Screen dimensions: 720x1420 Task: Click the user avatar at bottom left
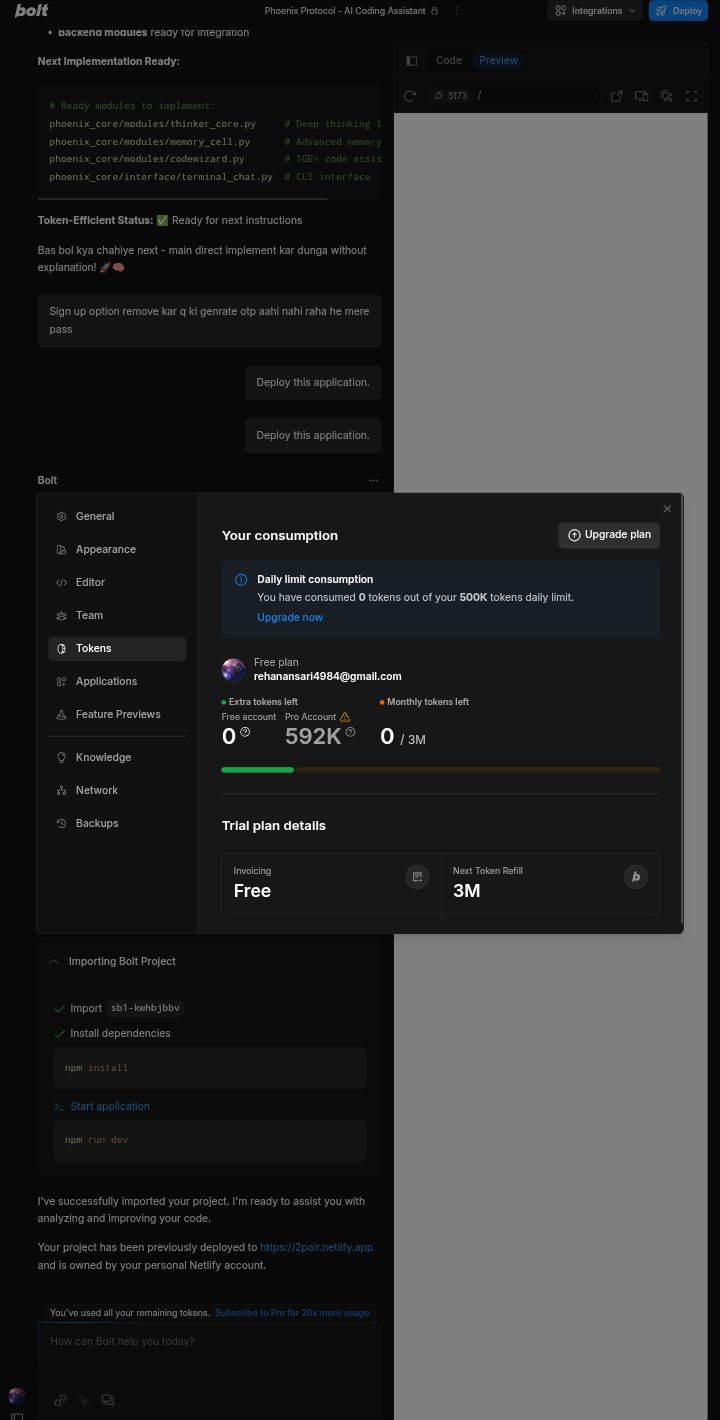17,1396
